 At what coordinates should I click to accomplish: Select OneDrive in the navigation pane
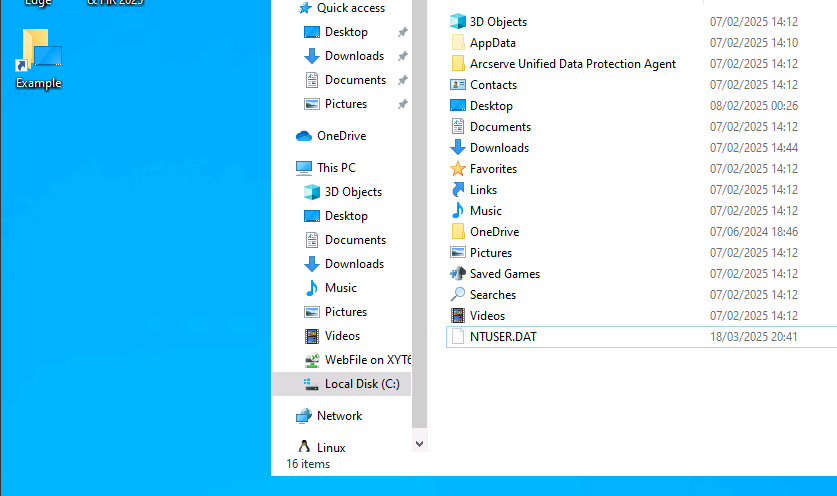tap(341, 136)
